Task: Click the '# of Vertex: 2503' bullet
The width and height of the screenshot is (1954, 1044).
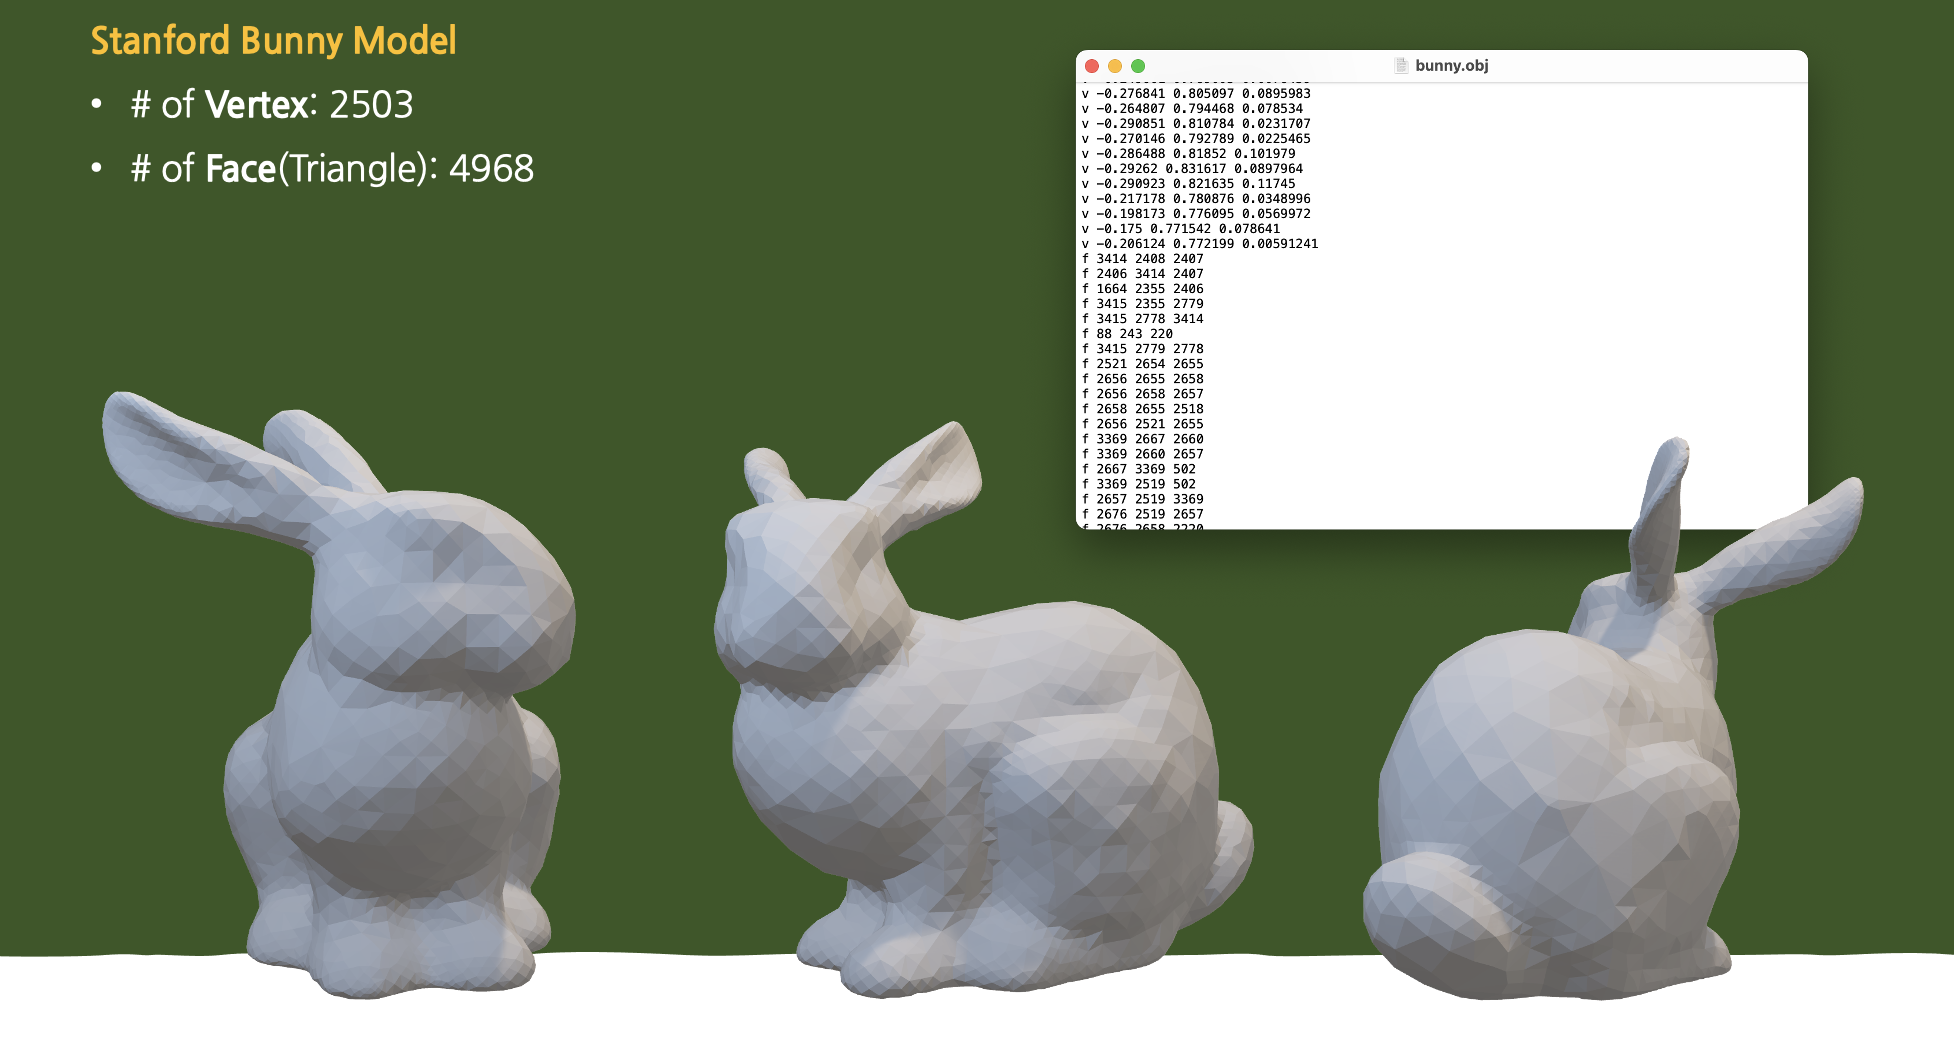Action: point(271,105)
